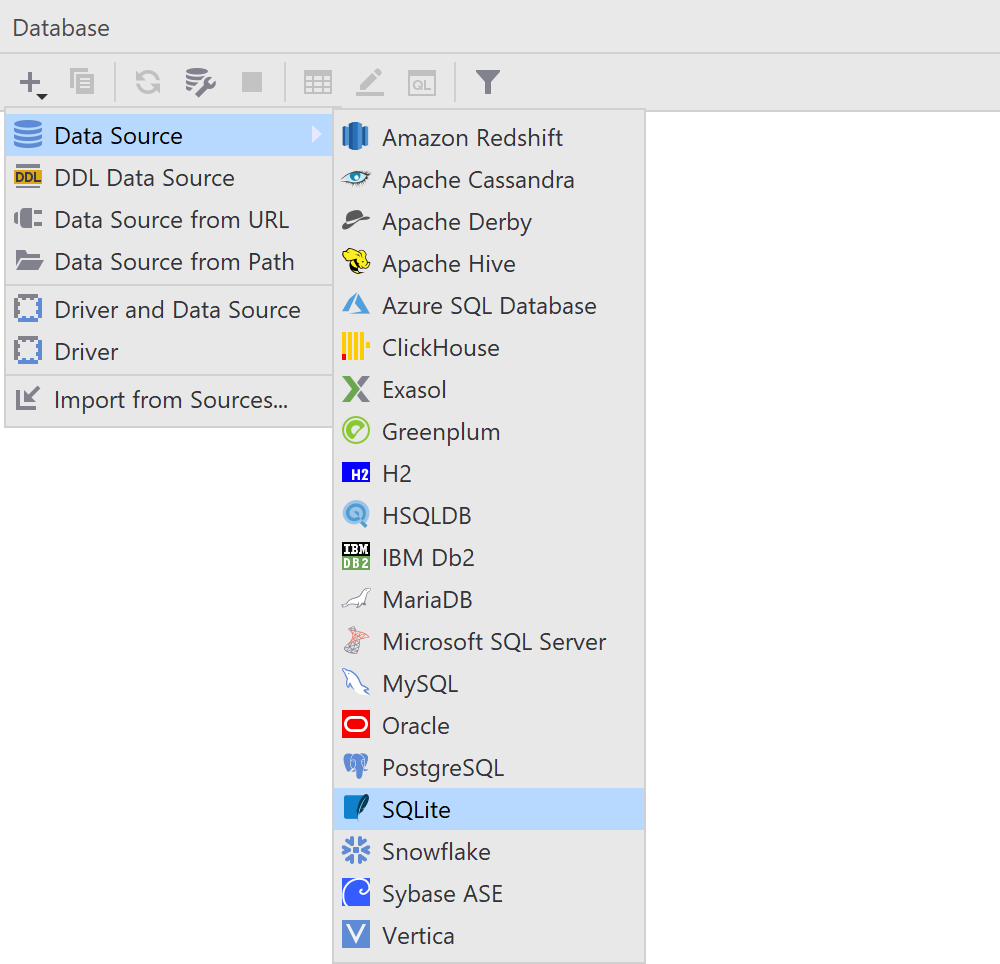Click the Apache Hive bee icon
The image size is (1000, 964).
[356, 262]
